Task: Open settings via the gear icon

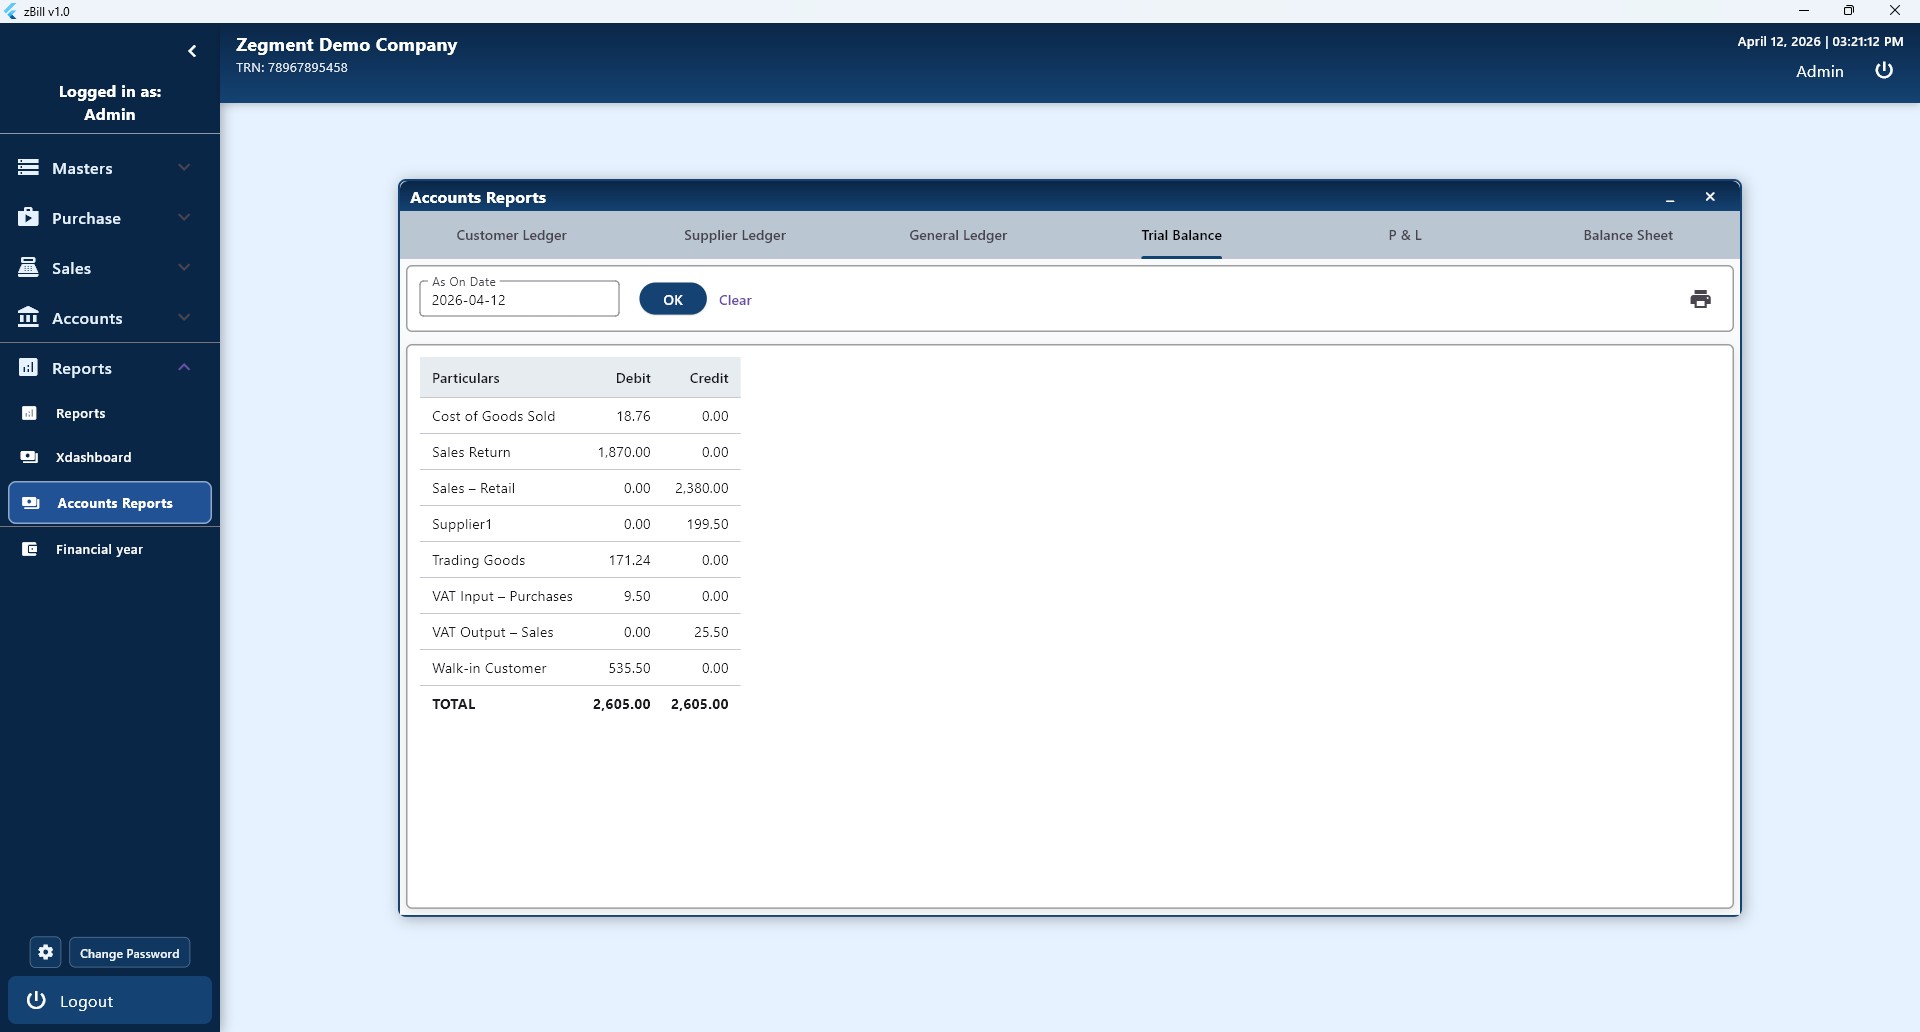Action: (x=45, y=953)
